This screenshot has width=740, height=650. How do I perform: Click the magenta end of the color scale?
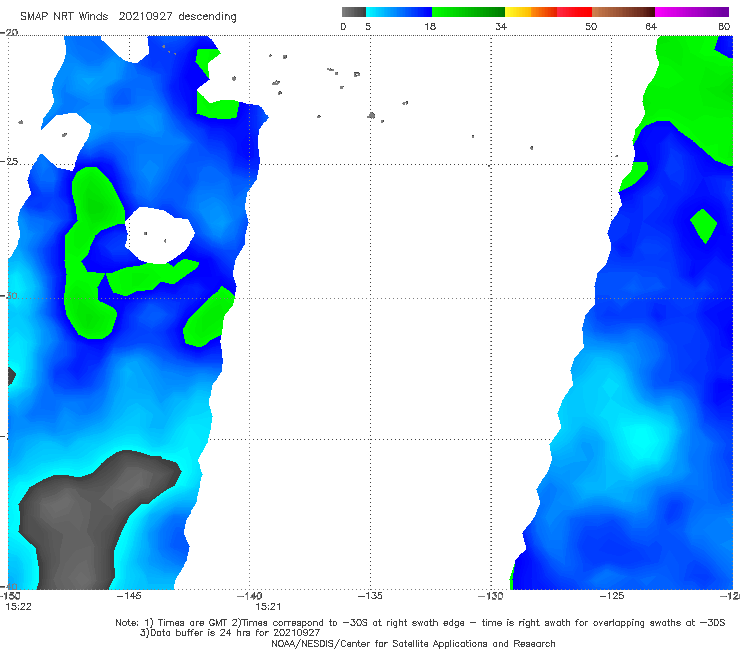691,12
